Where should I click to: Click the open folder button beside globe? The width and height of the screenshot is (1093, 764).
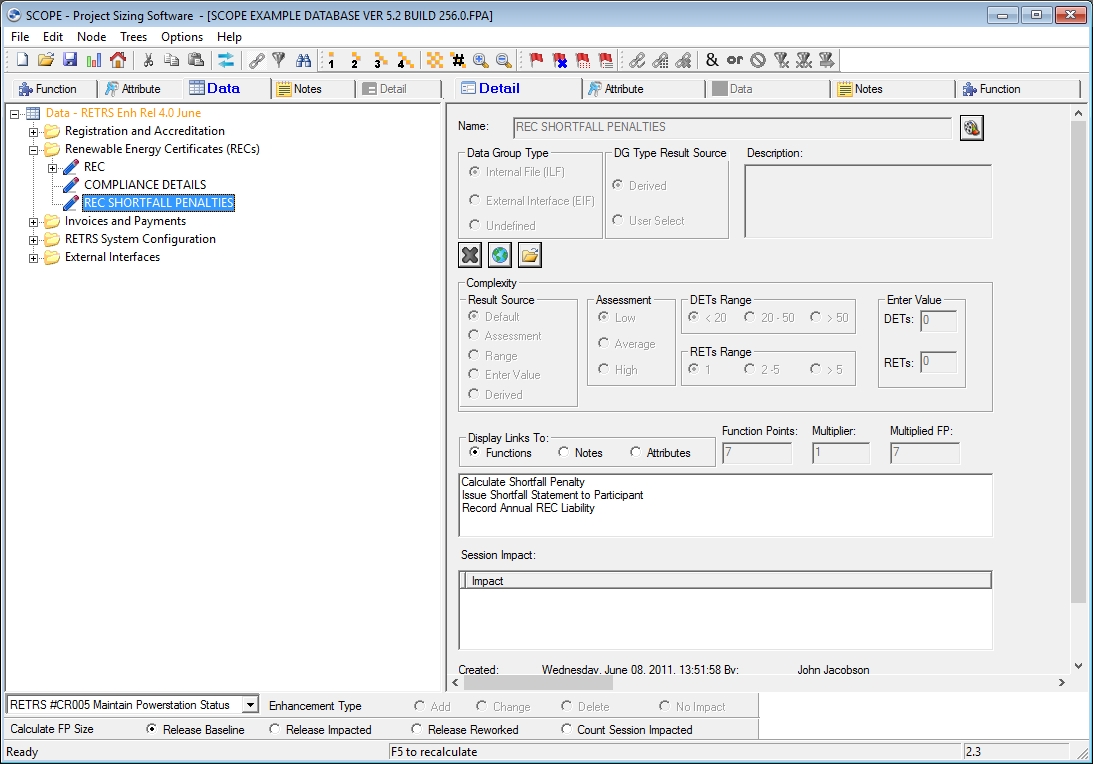pyautogui.click(x=530, y=255)
